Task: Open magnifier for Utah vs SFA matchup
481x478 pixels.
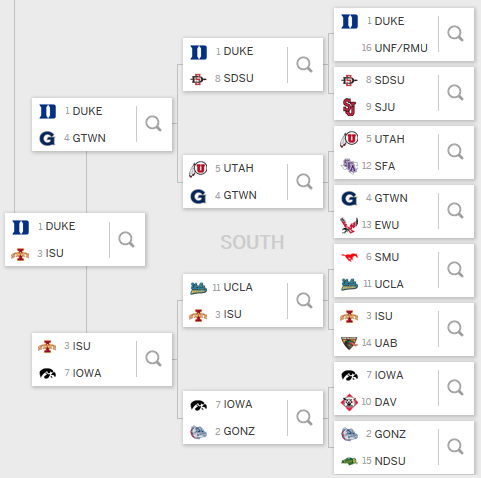Action: [455, 152]
